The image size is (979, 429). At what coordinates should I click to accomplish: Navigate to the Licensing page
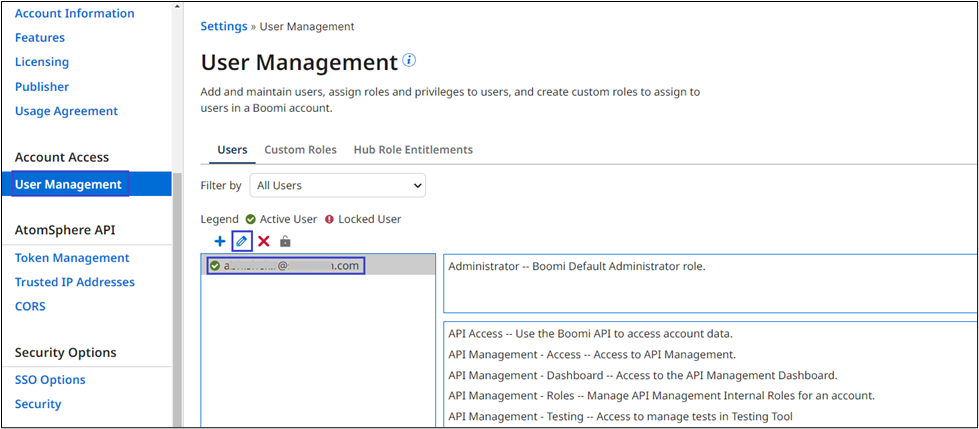point(42,62)
